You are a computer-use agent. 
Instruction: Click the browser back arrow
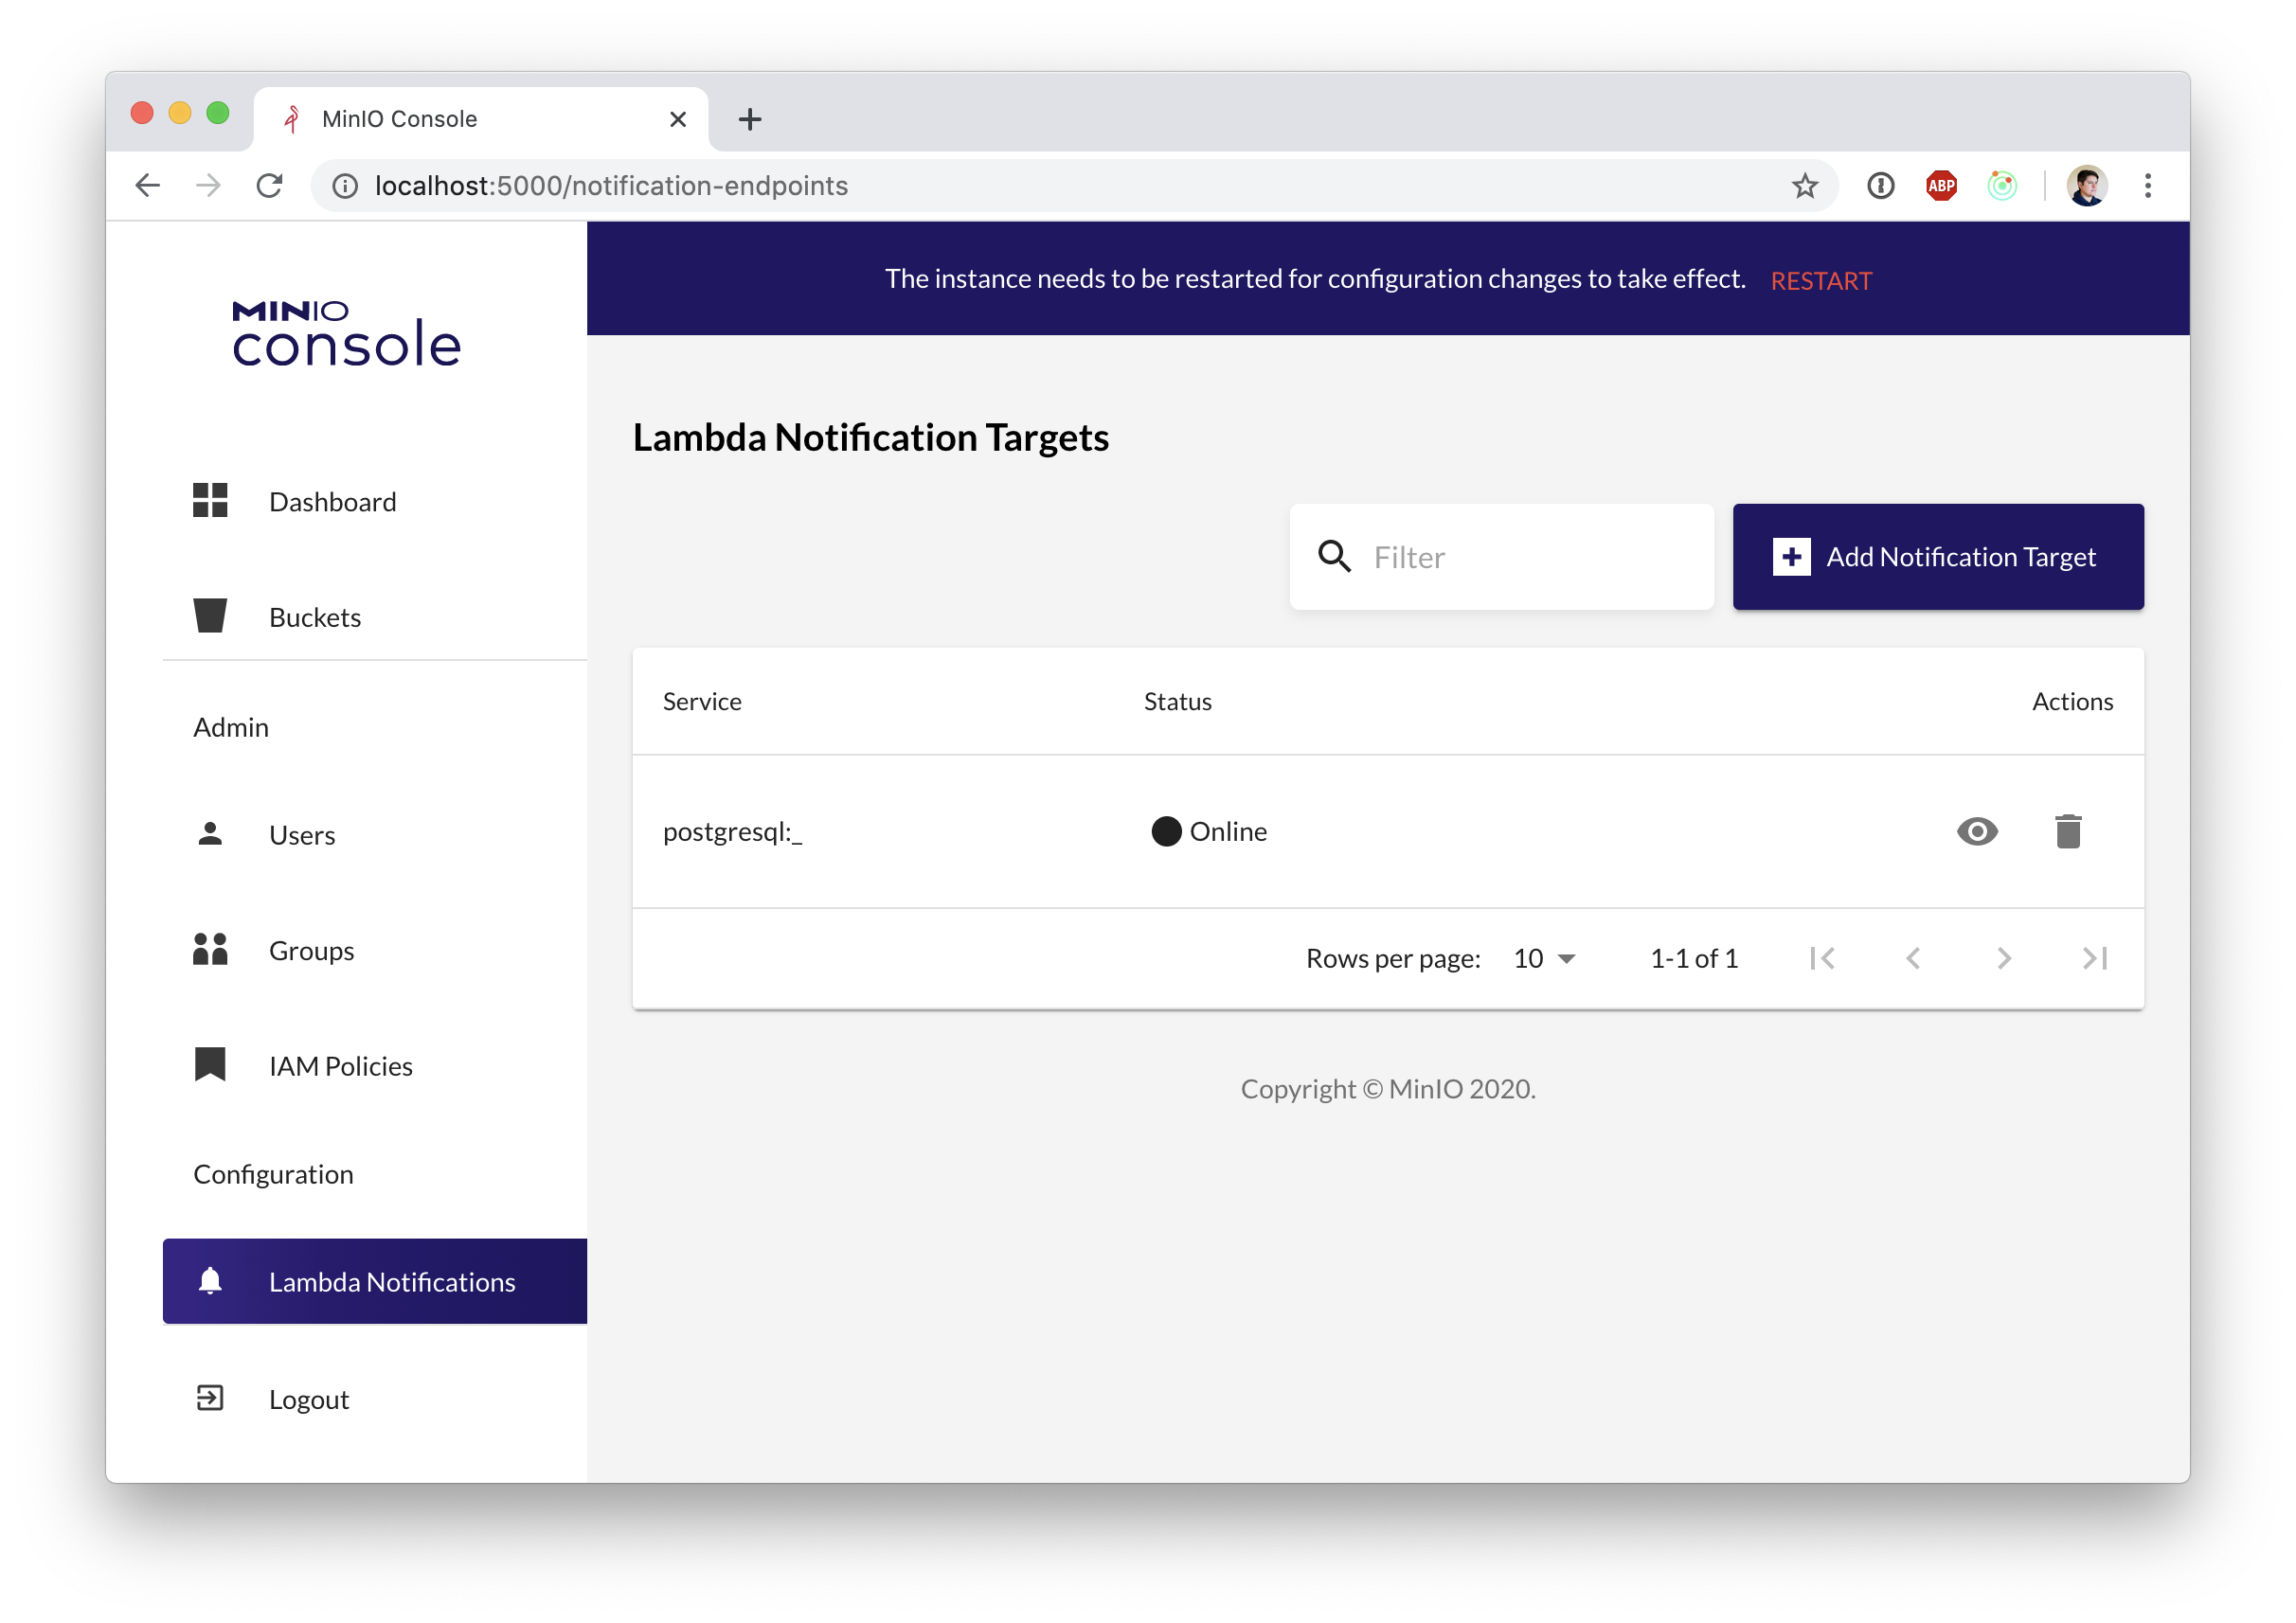pyautogui.click(x=148, y=185)
